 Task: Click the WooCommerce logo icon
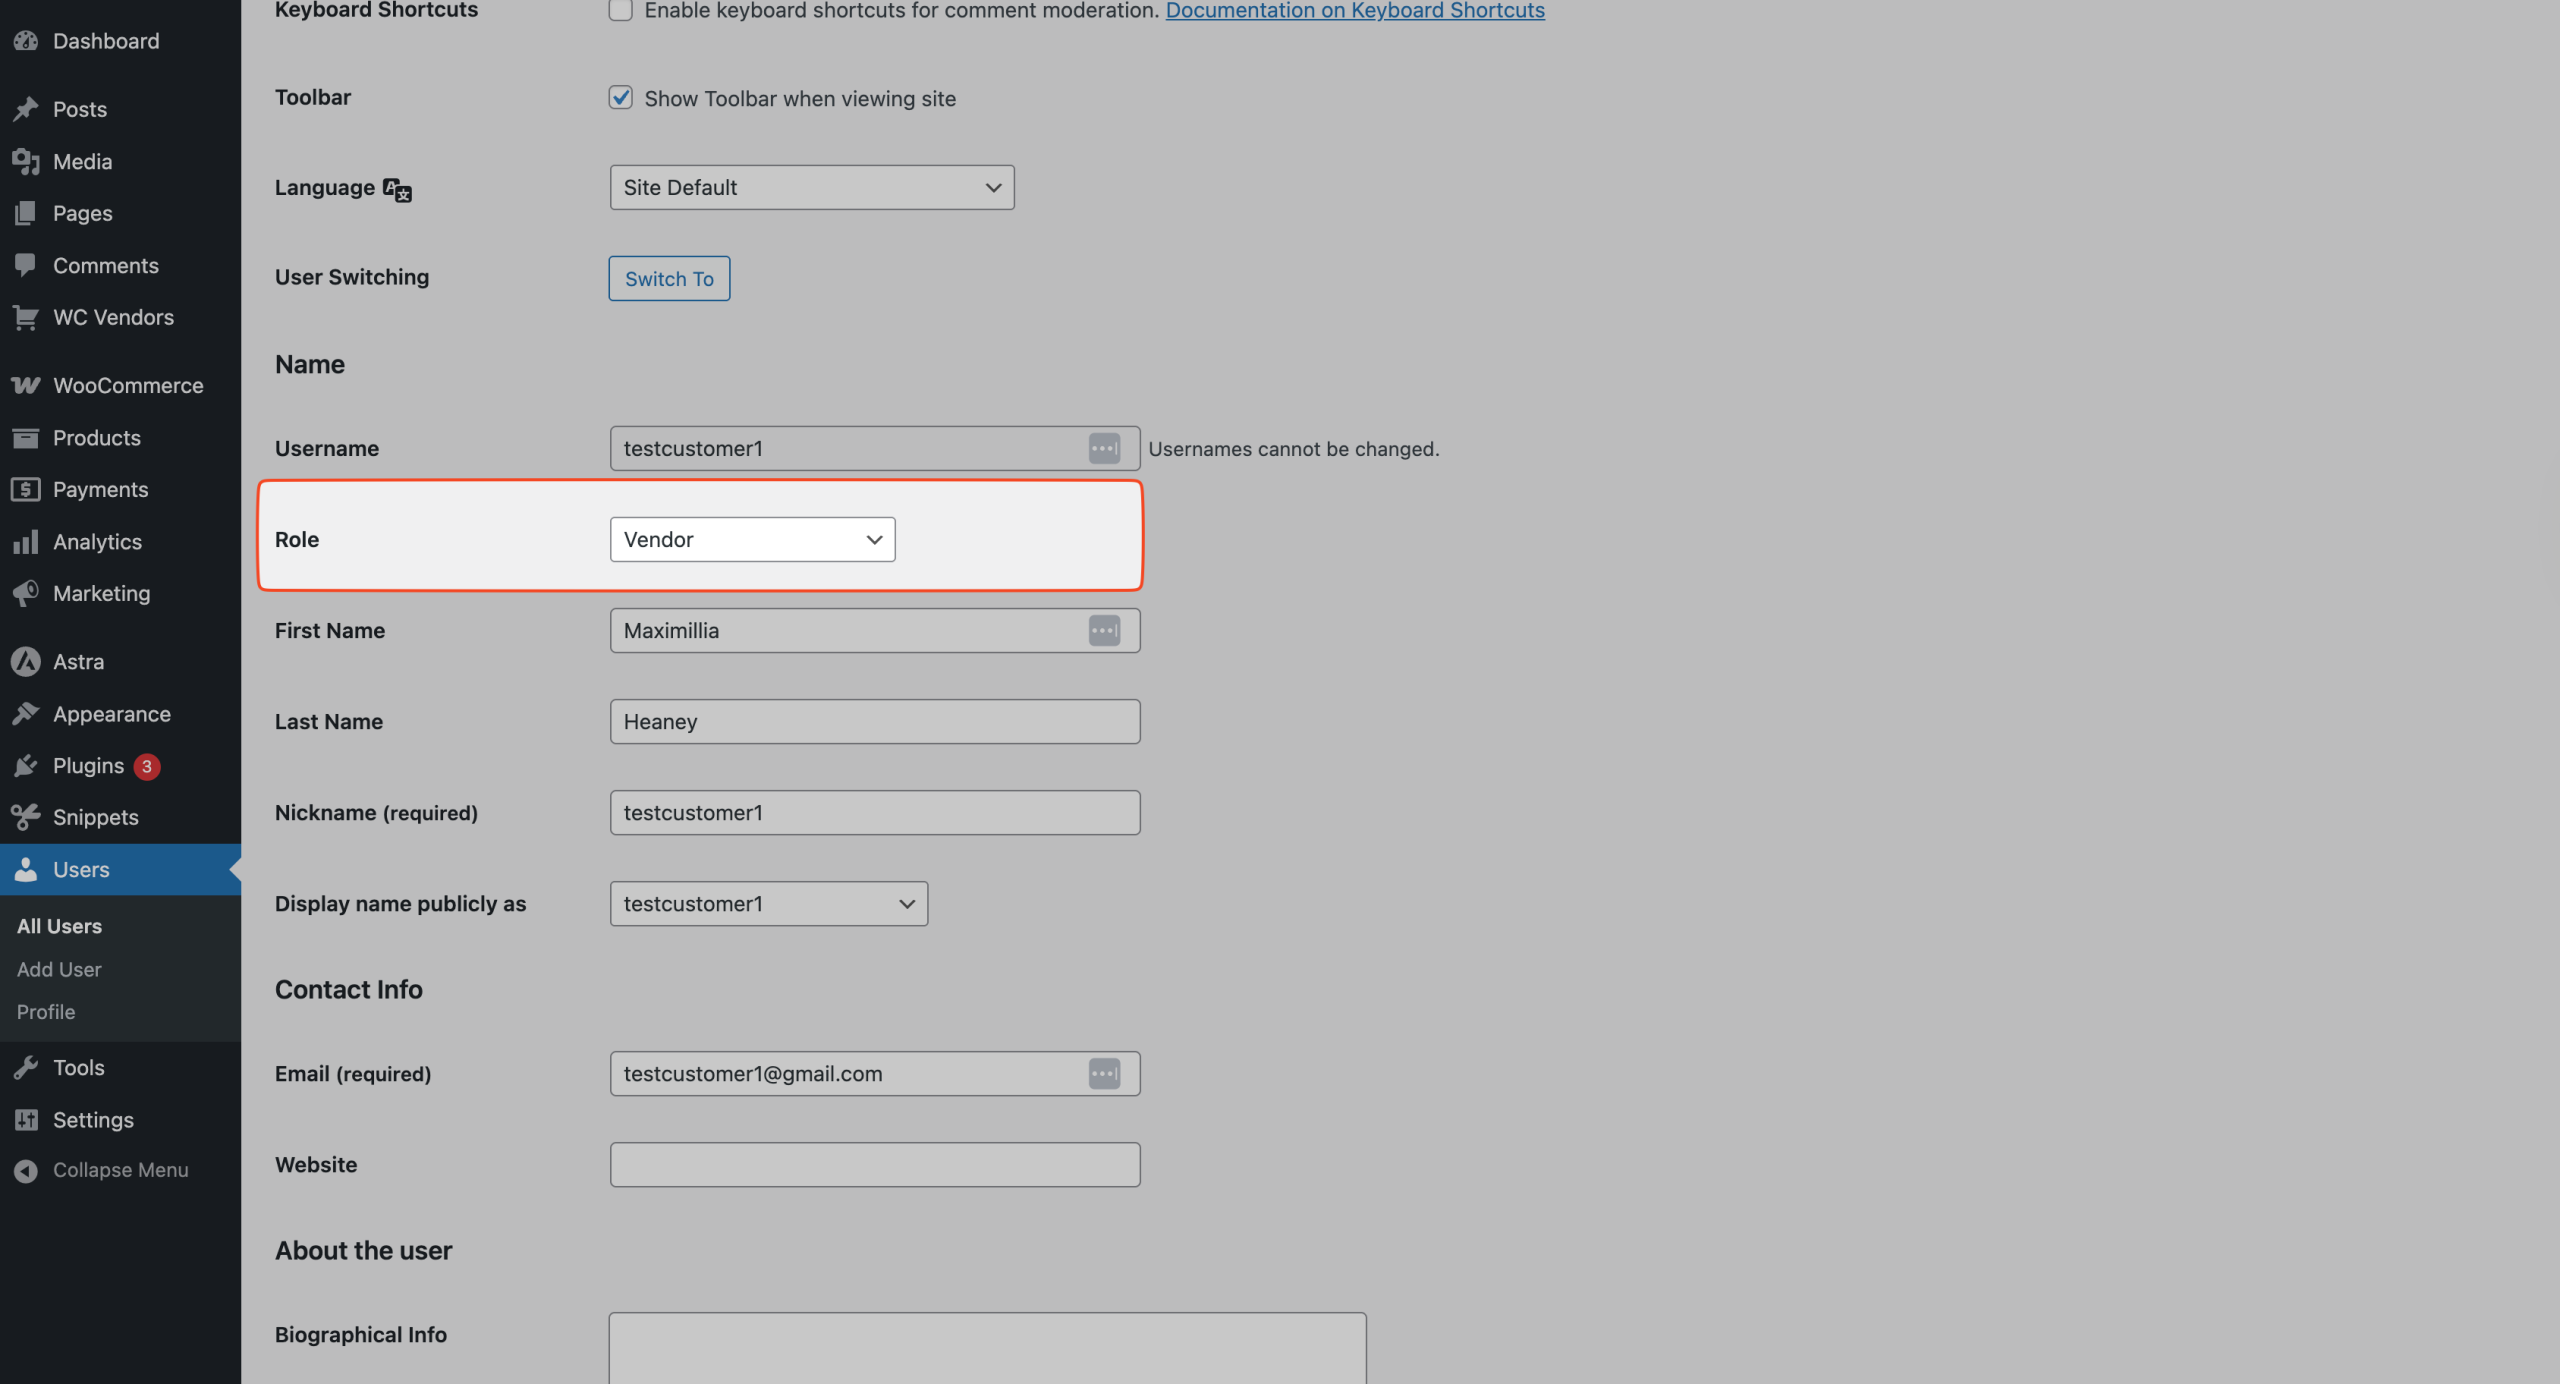pyautogui.click(x=26, y=385)
